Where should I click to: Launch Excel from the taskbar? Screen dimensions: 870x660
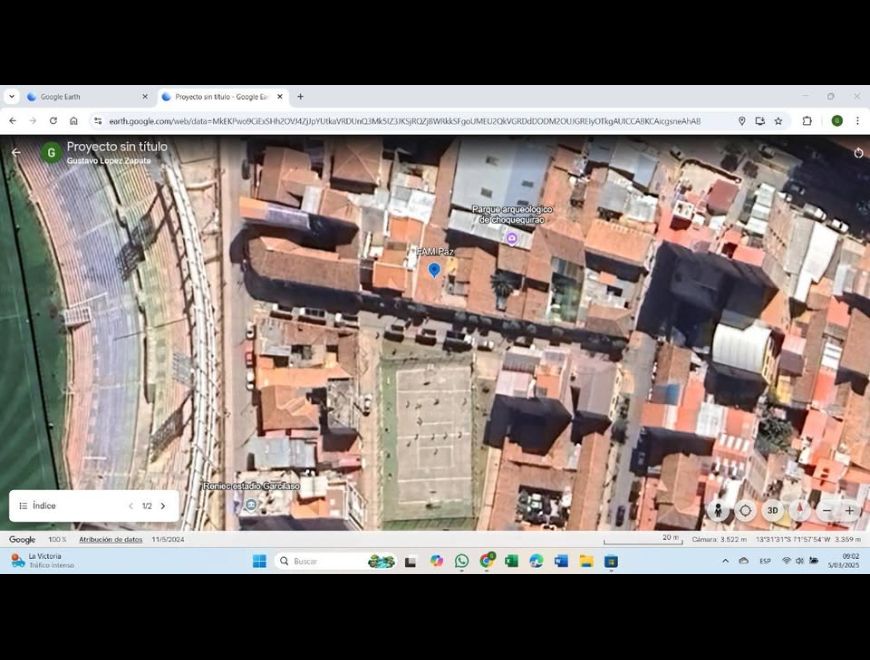[x=512, y=561]
